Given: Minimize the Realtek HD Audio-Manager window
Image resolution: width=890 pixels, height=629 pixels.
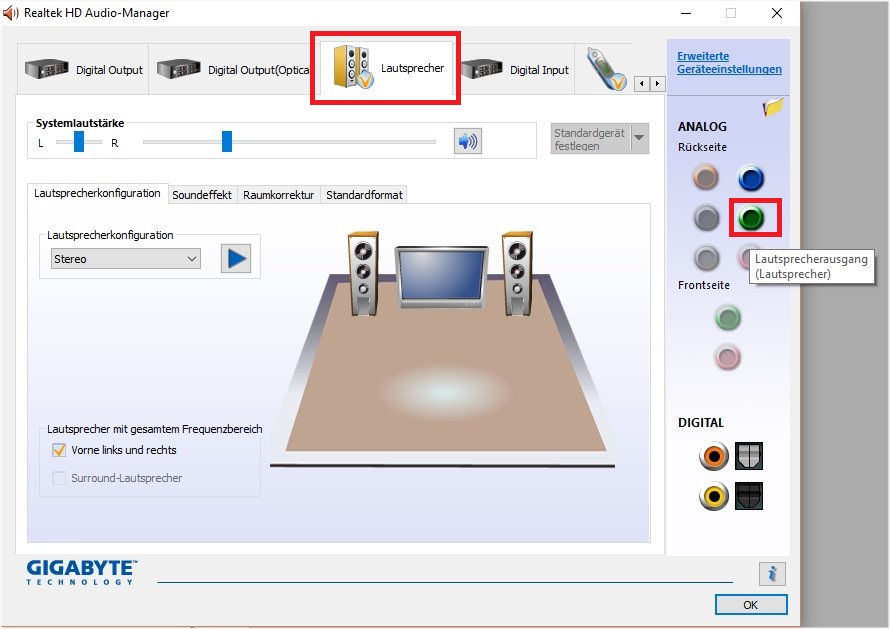Looking at the screenshot, I should click(686, 13).
